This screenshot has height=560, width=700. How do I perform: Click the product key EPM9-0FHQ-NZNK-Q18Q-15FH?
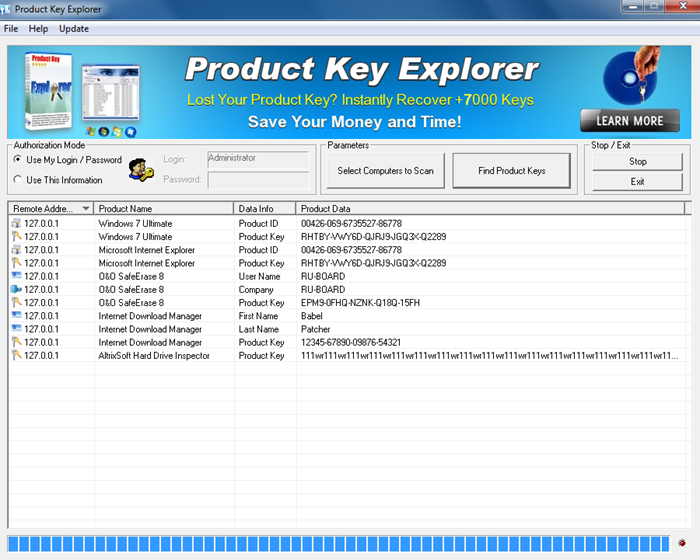tap(360, 302)
